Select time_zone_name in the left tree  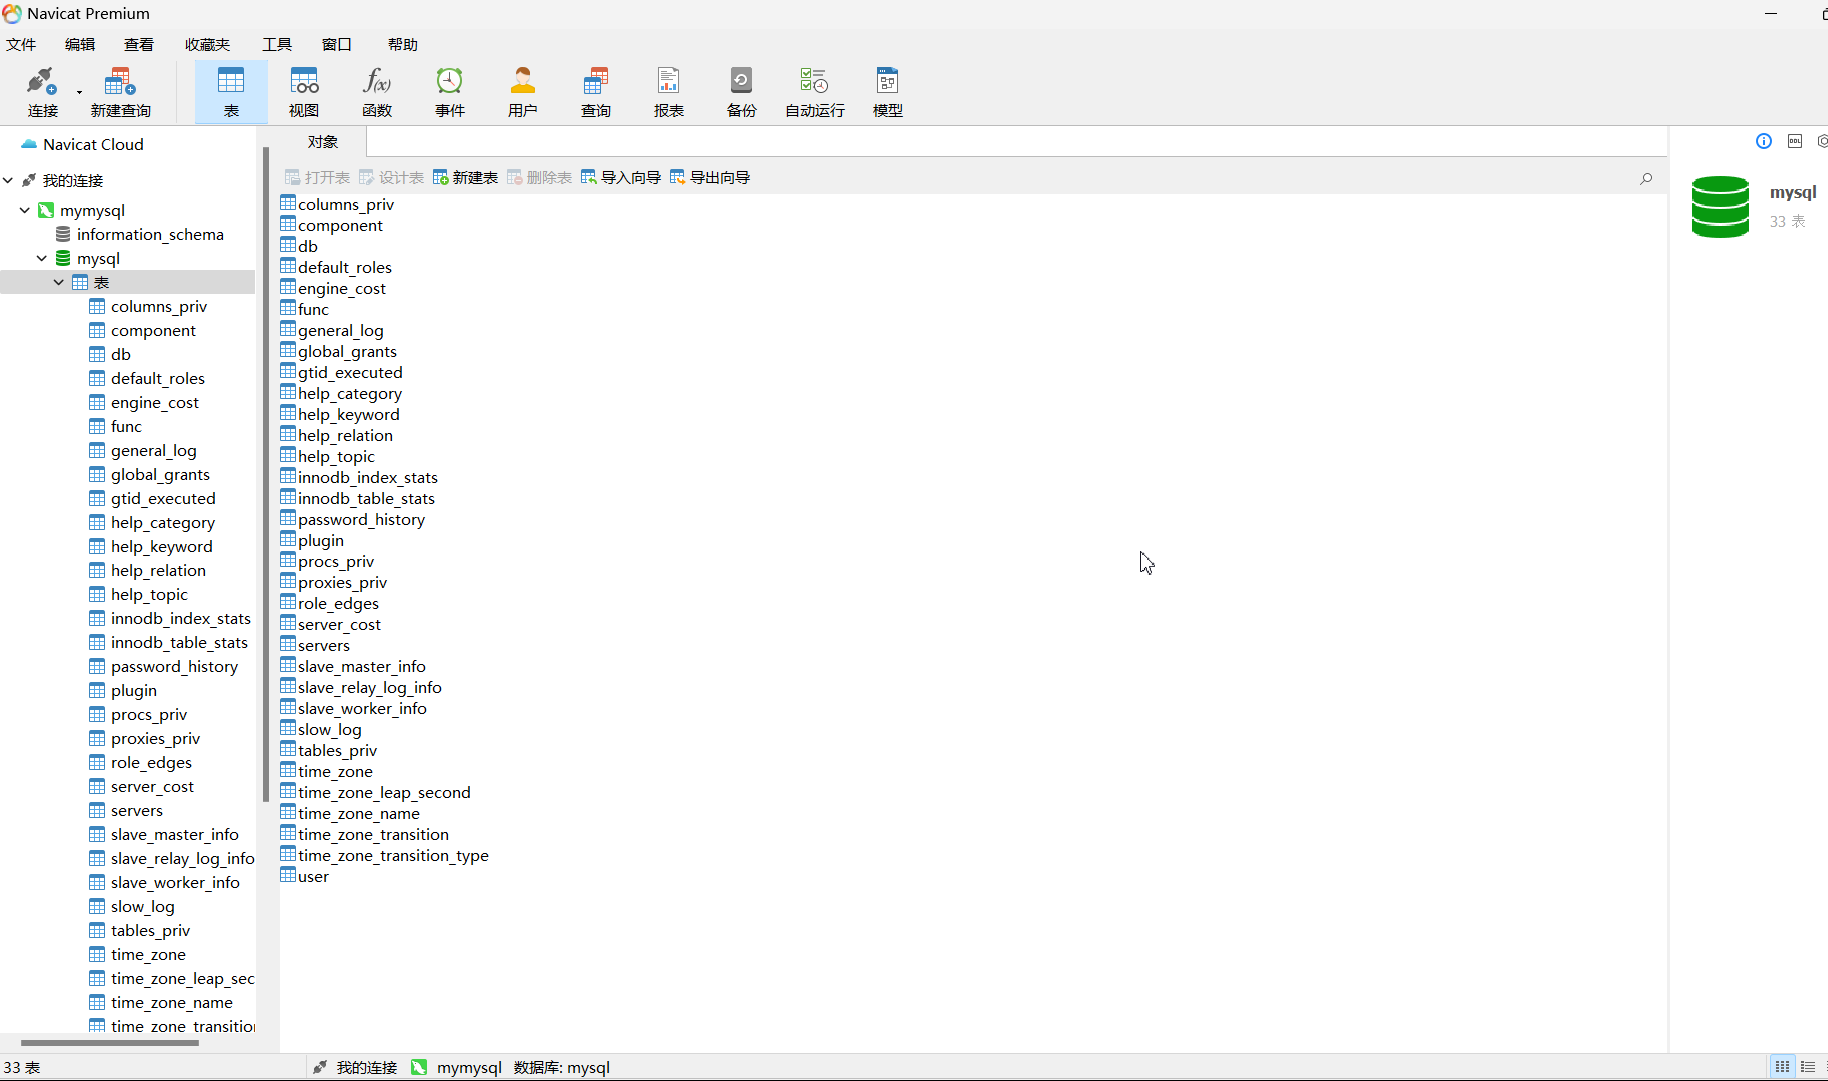click(172, 1002)
